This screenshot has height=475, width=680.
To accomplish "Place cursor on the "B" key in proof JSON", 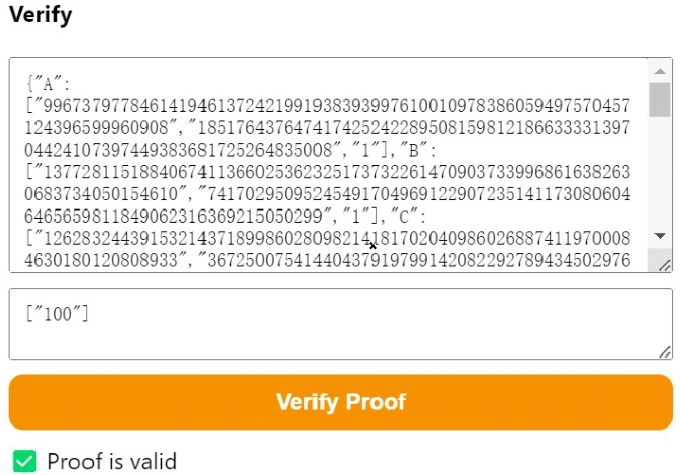I will pyautogui.click(x=412, y=151).
